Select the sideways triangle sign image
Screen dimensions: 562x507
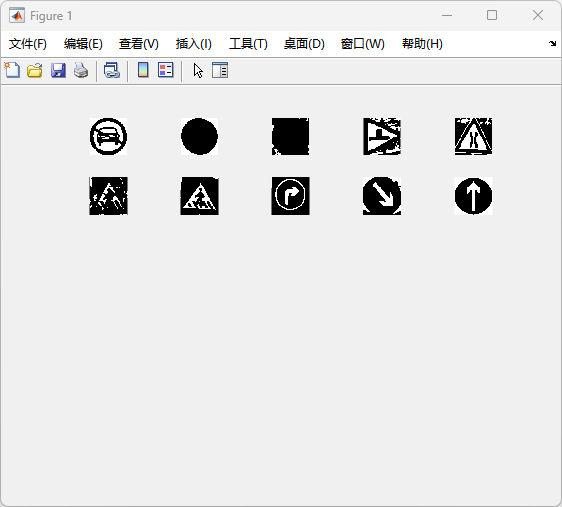tap(382, 137)
